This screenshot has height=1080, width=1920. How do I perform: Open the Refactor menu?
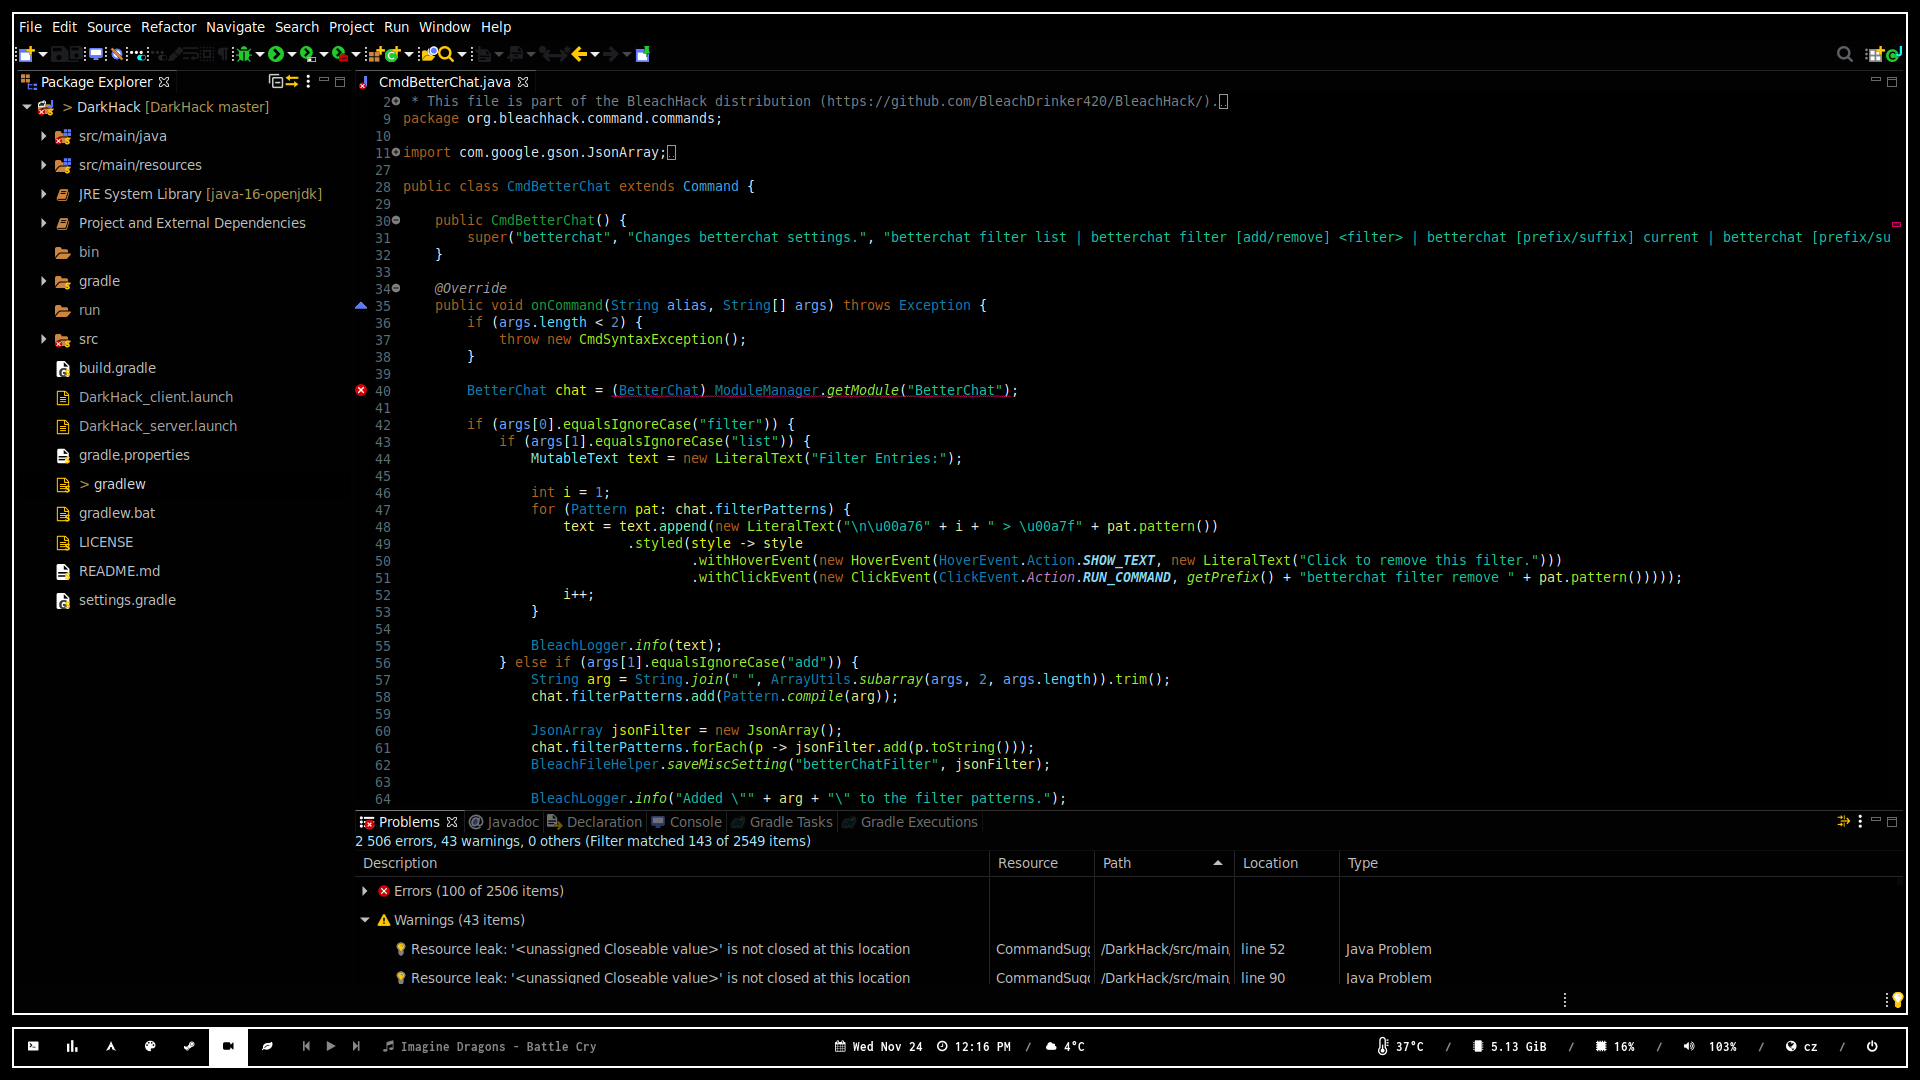(x=168, y=27)
